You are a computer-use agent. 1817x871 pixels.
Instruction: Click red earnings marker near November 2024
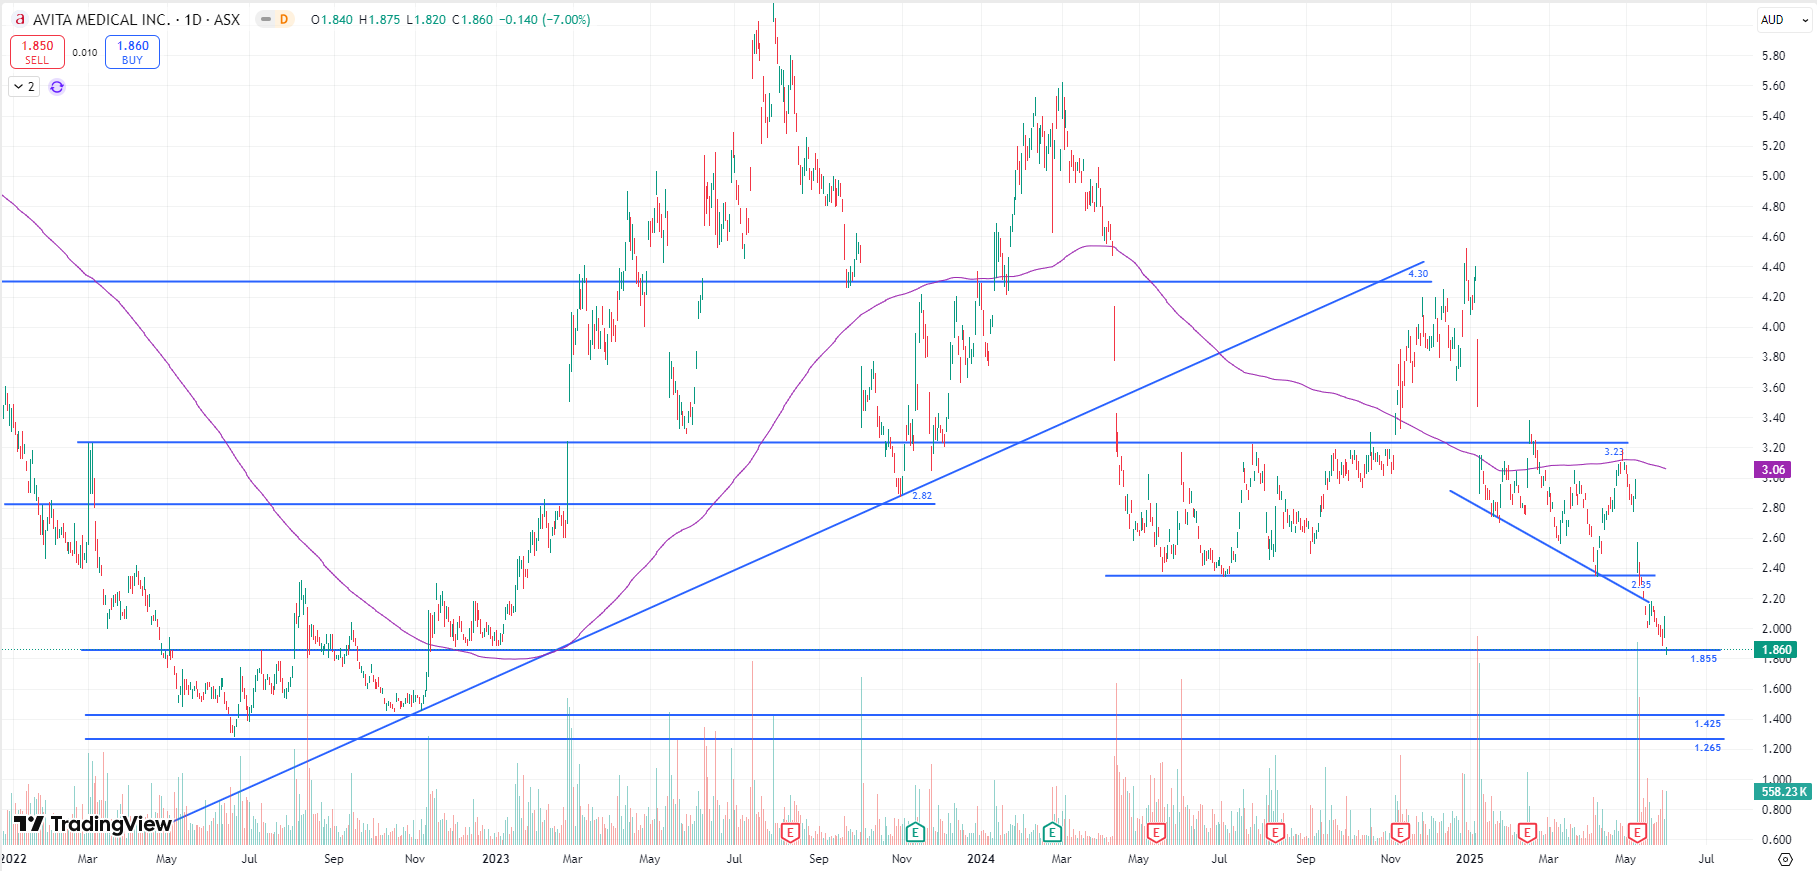coord(1400,832)
